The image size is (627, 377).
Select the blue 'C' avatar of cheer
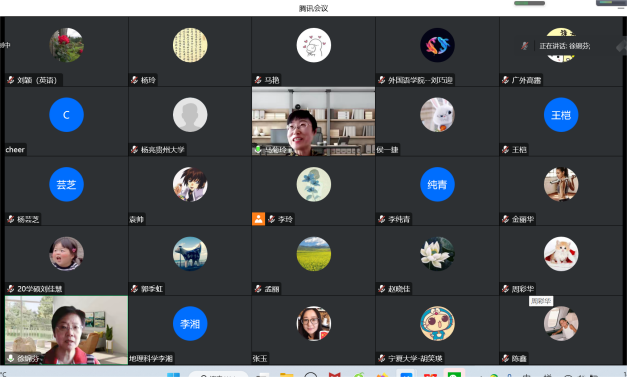tap(66, 115)
